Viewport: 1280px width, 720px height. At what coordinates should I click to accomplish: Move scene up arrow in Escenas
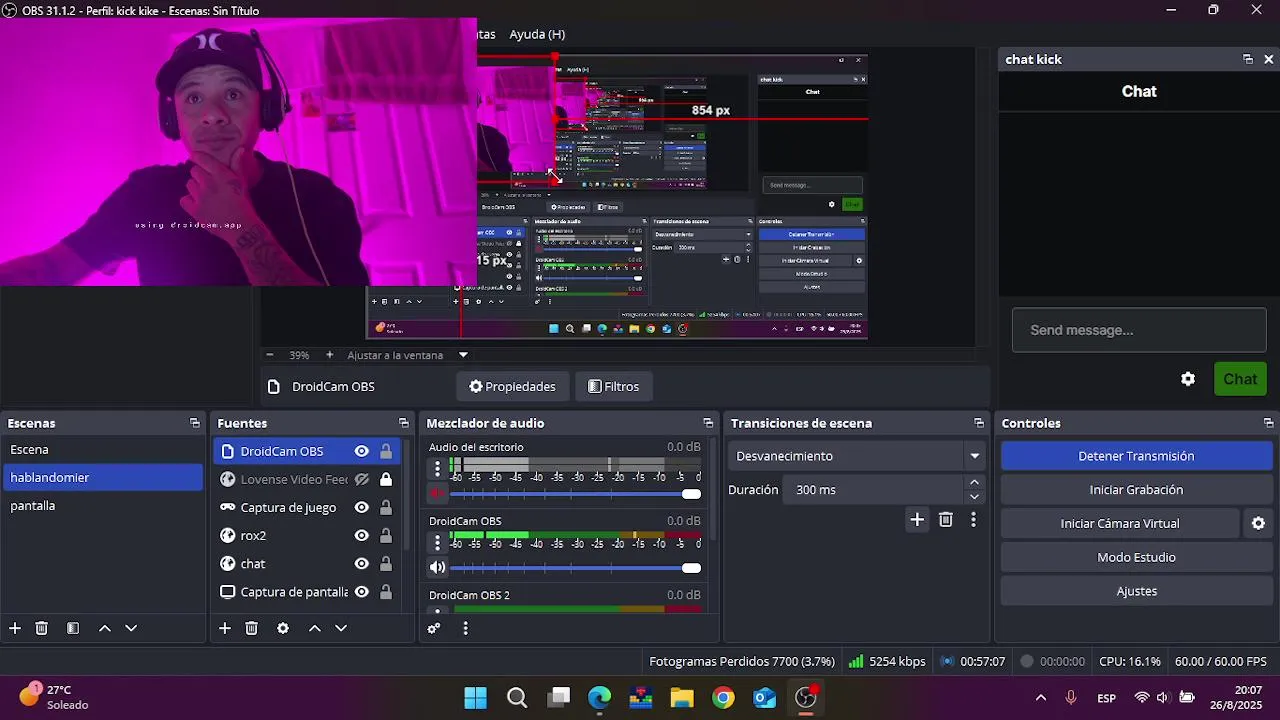tap(104, 628)
